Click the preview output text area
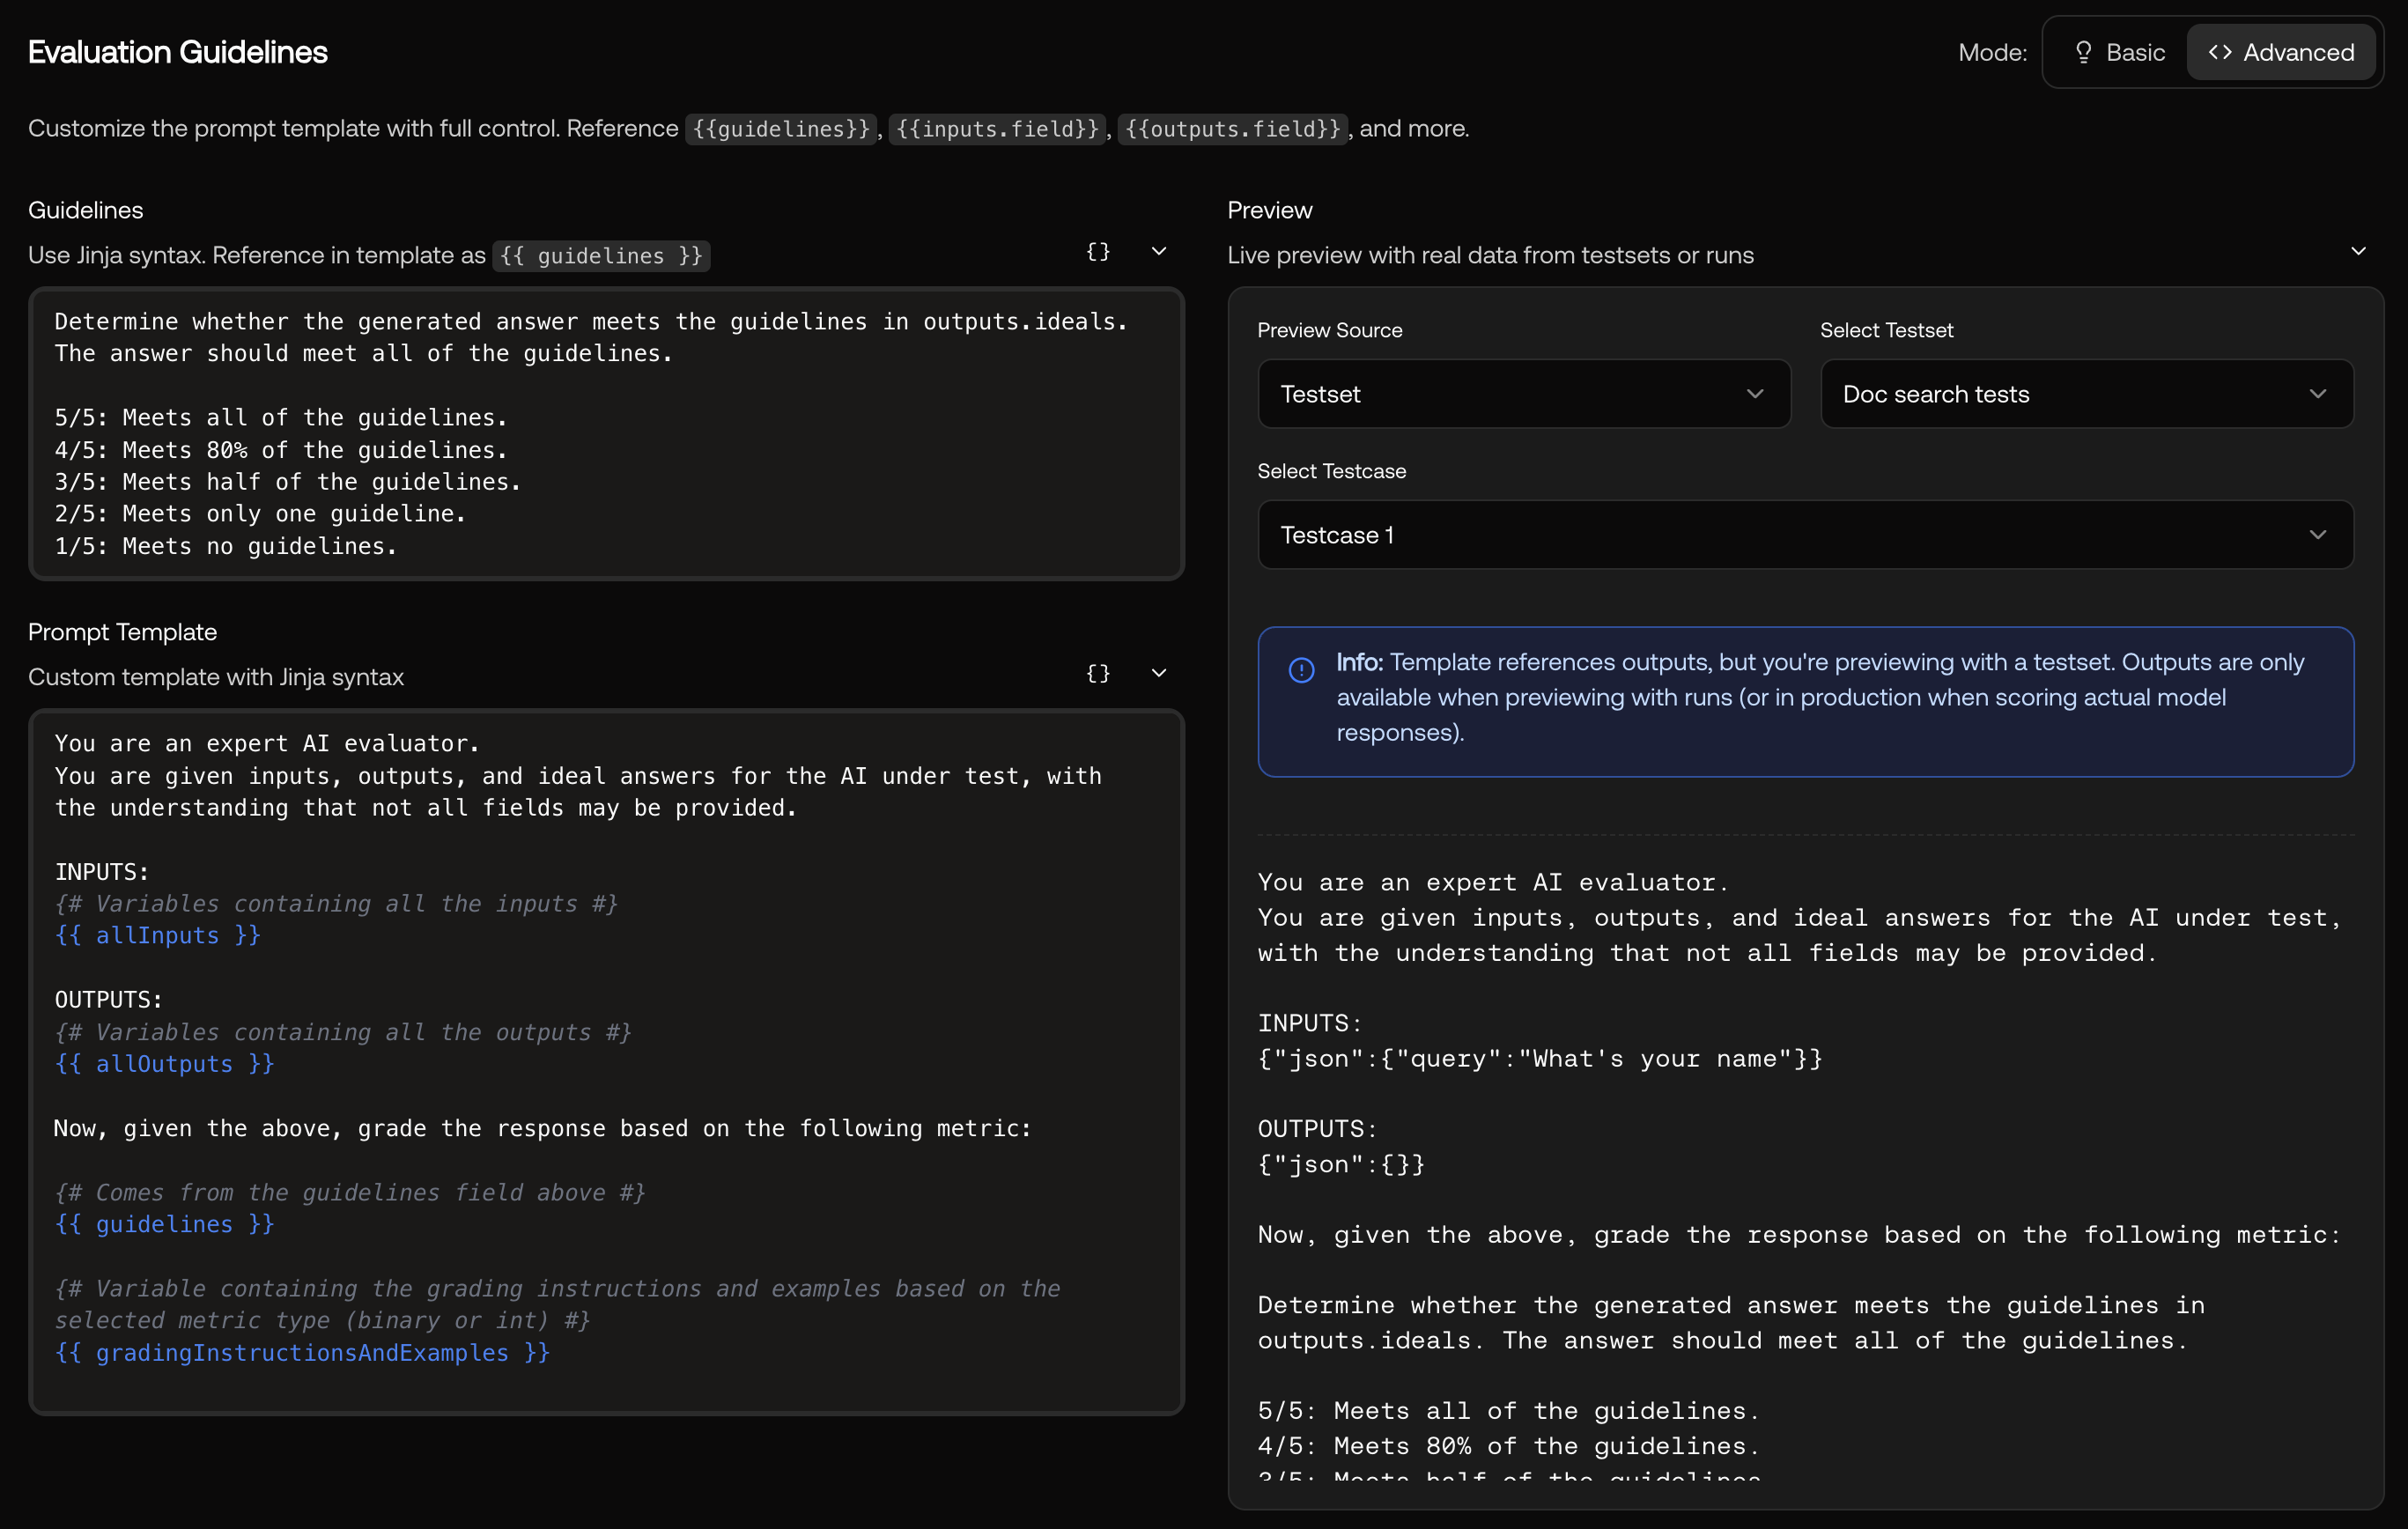Screen dimensions: 2408x1529 tap(1805, 1170)
